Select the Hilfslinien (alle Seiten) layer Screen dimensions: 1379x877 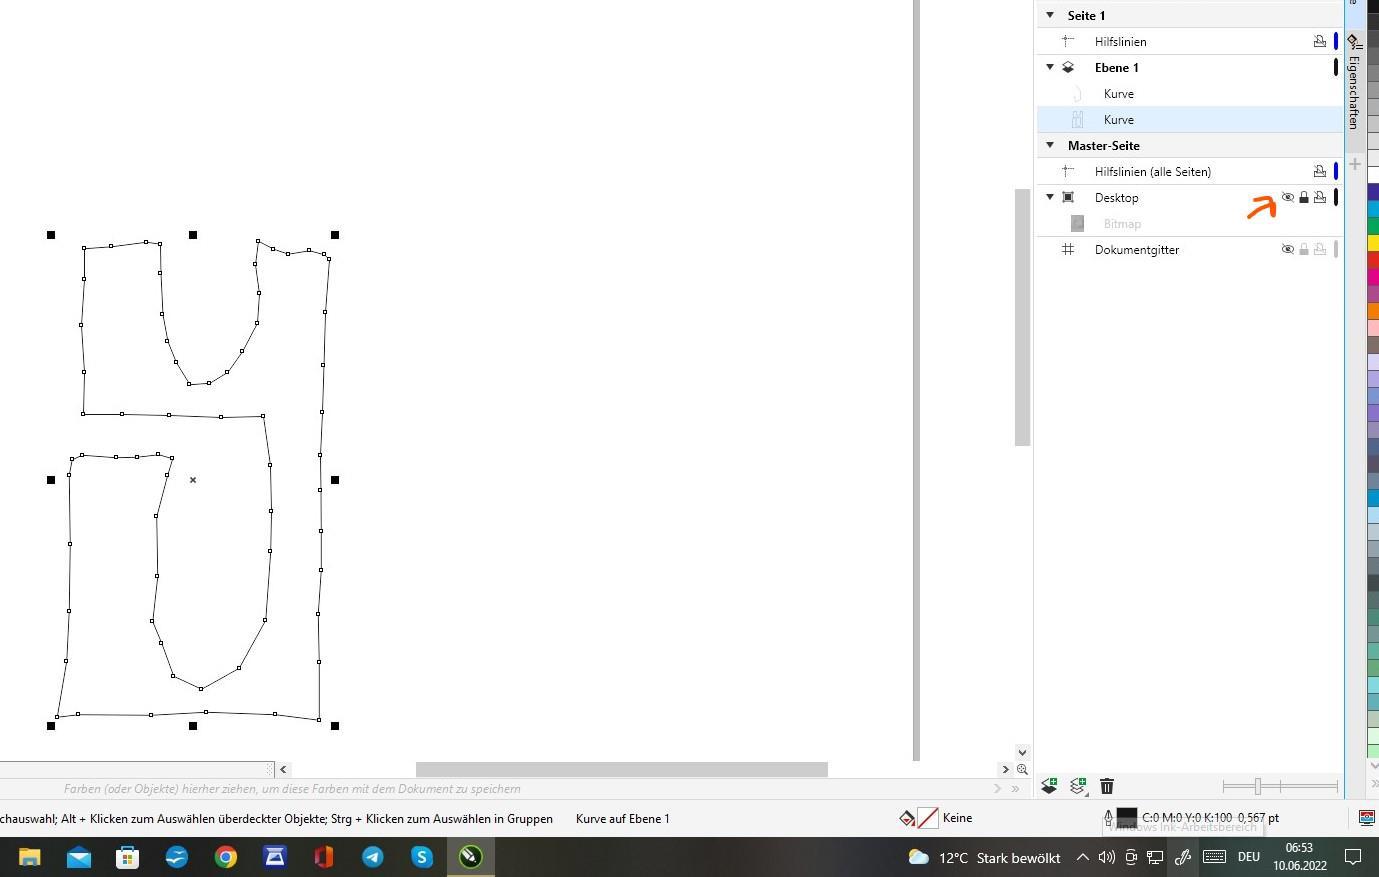tap(1153, 171)
